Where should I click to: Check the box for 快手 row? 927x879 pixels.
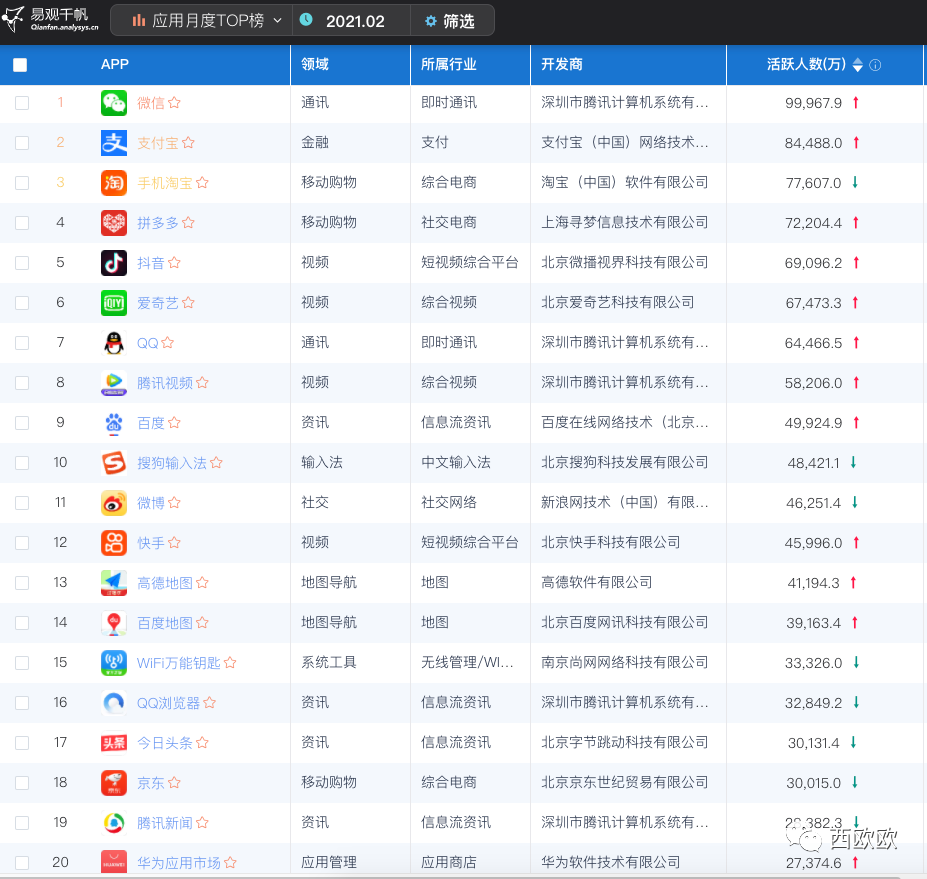22,543
